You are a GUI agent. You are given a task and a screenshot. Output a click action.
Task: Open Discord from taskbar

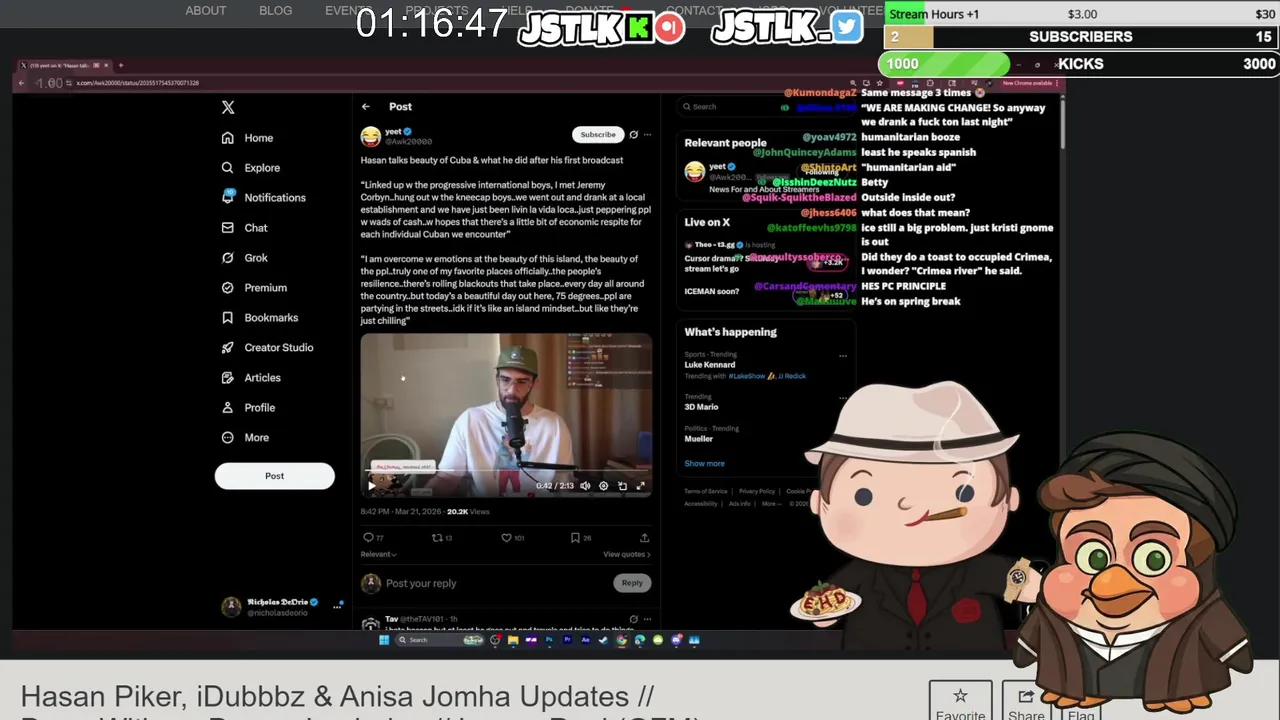676,640
